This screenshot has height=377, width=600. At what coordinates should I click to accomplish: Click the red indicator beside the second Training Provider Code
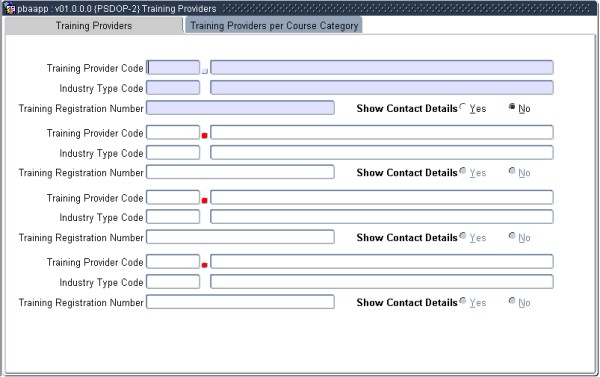tap(204, 135)
